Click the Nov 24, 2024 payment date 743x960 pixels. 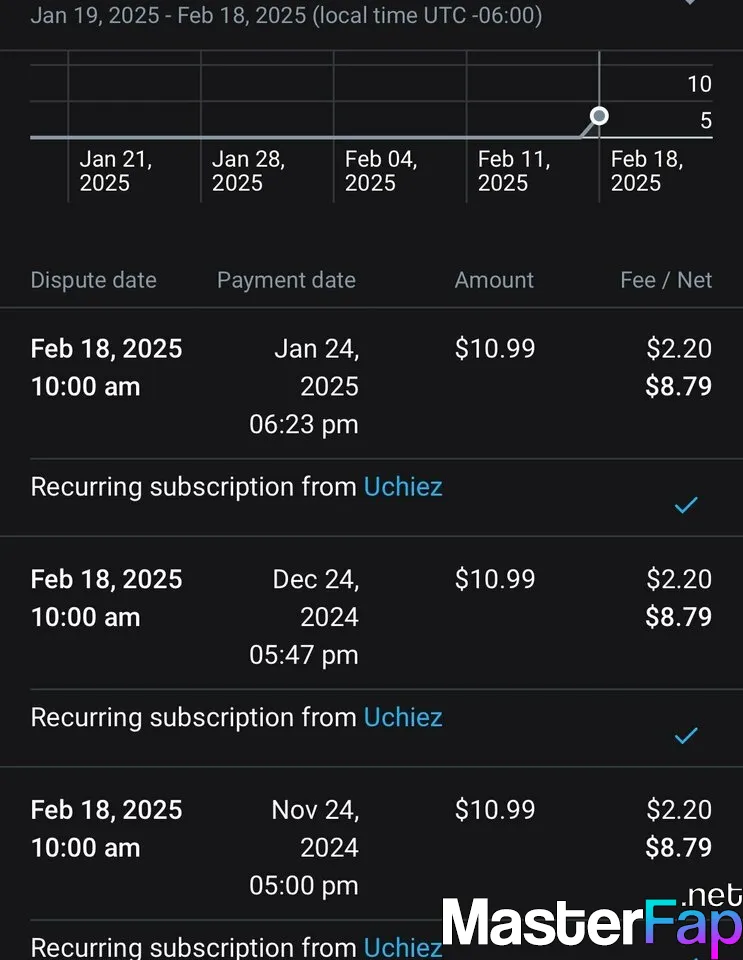click(305, 847)
